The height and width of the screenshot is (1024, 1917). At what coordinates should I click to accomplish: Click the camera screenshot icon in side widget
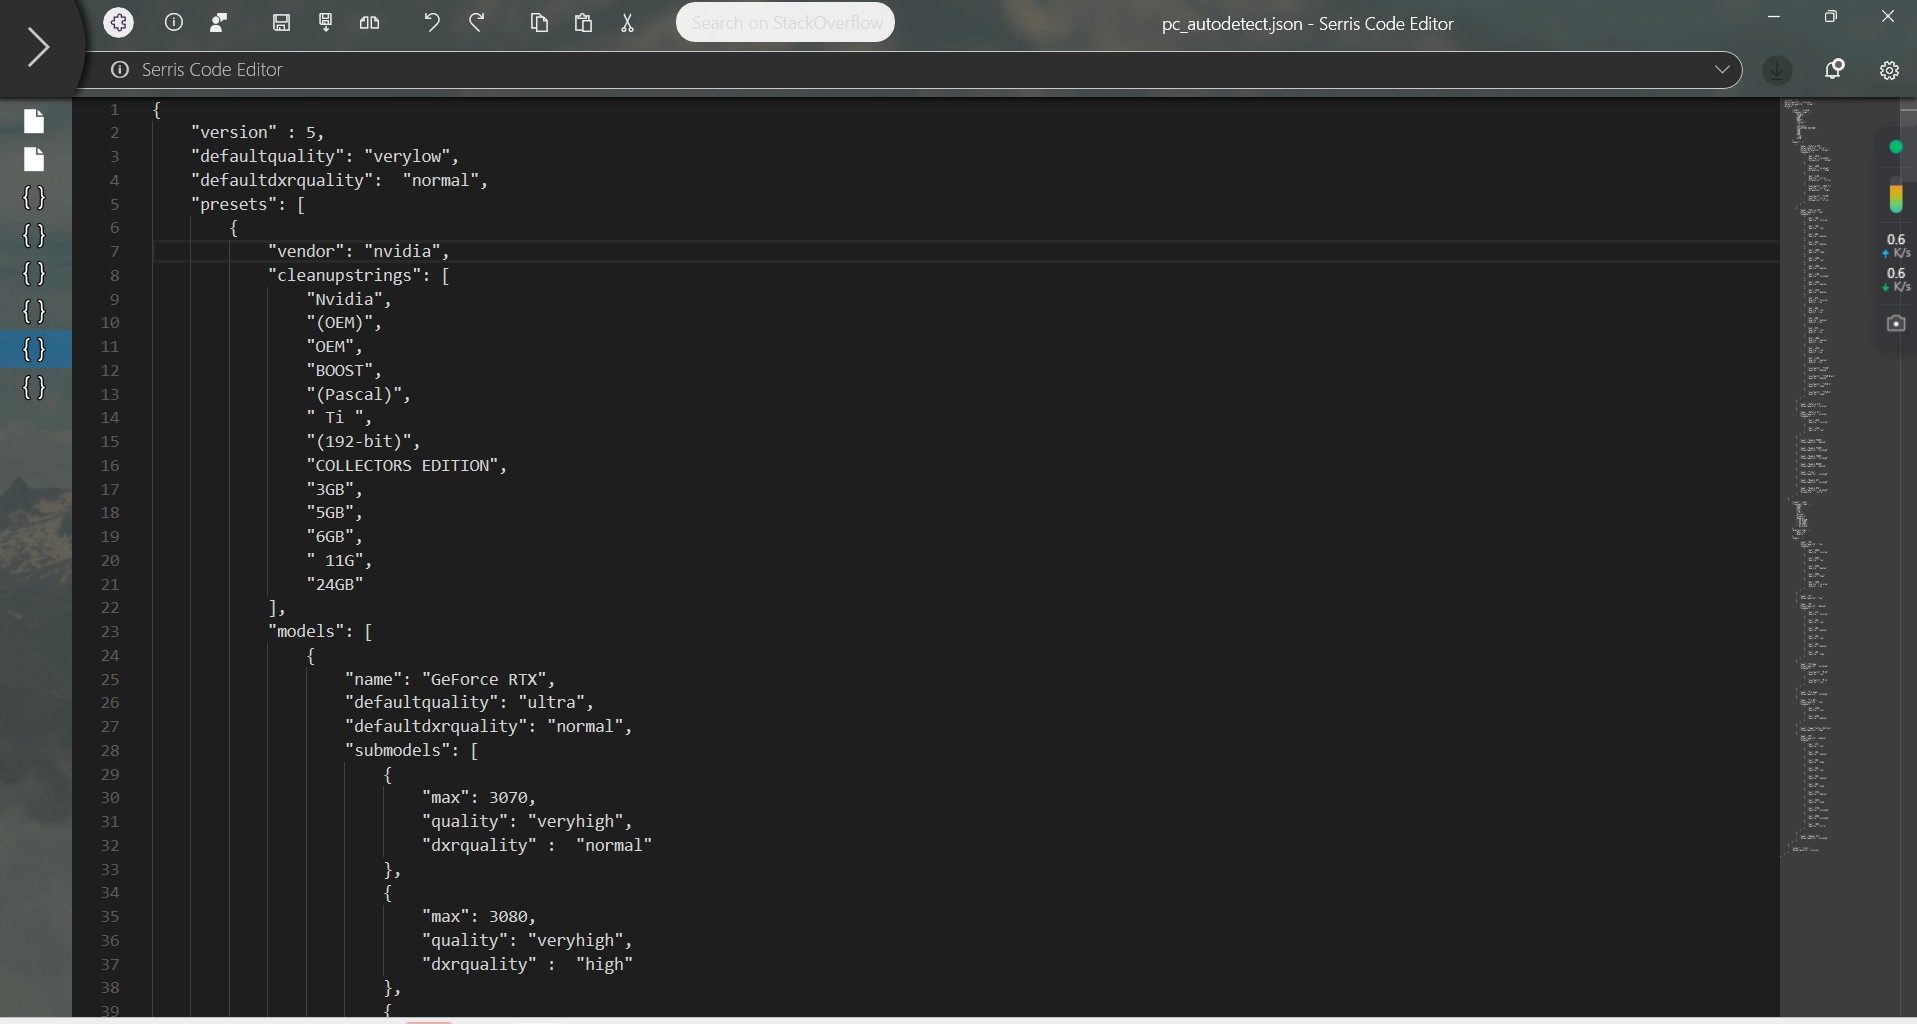coord(1895,323)
